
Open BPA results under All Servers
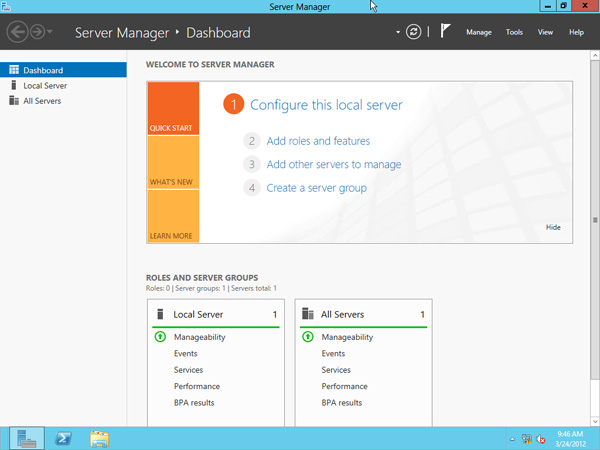click(x=341, y=403)
